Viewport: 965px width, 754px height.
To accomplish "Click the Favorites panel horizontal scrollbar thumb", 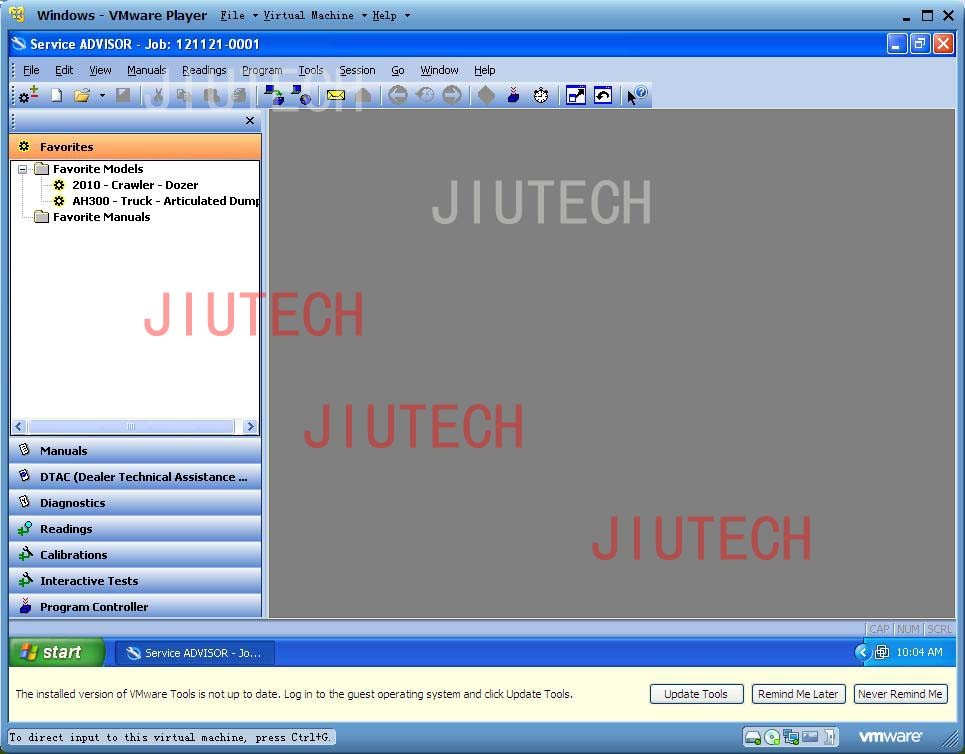I will click(x=130, y=426).
